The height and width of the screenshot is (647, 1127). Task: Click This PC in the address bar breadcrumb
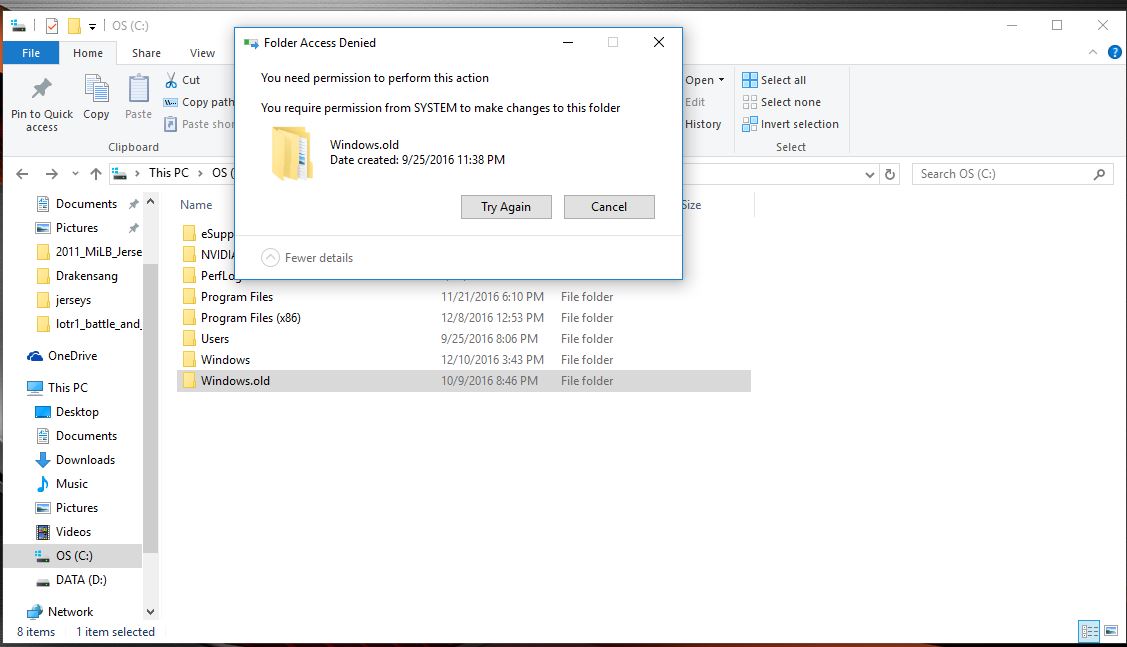[169, 173]
